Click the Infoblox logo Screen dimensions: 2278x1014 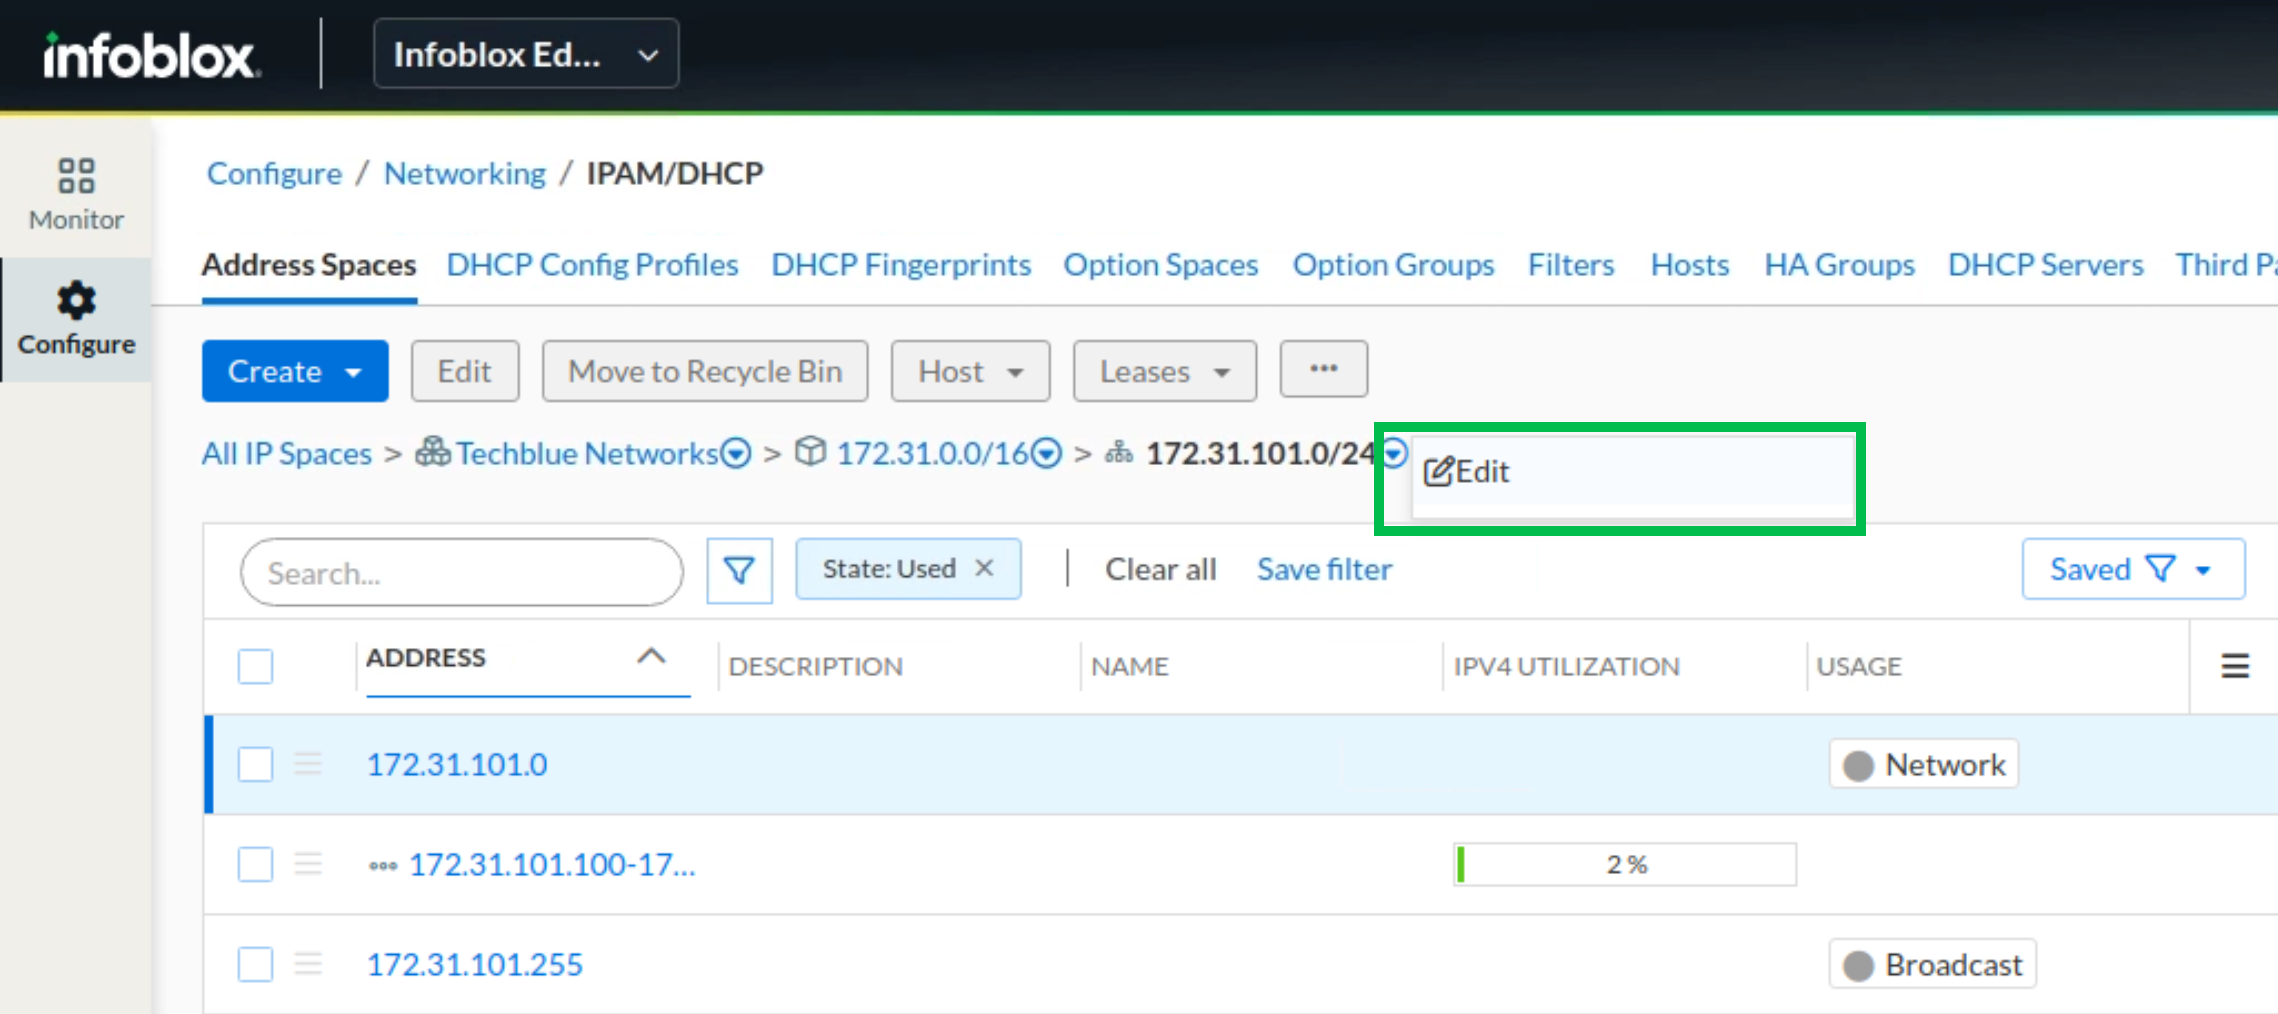pyautogui.click(x=151, y=55)
